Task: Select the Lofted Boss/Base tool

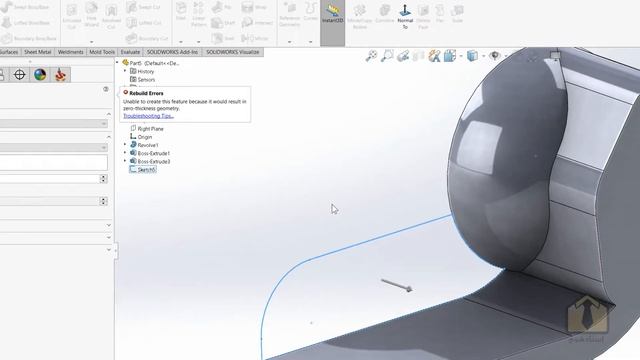Action: [26, 23]
